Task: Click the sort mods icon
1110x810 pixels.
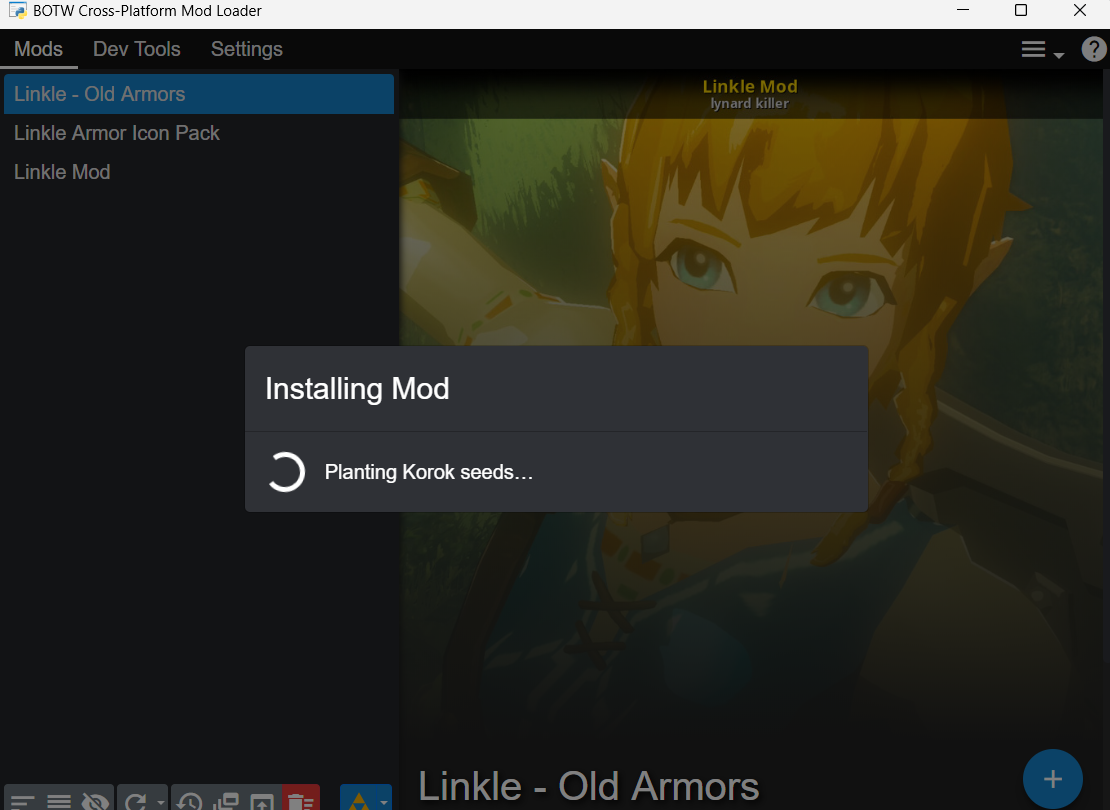Action: point(23,802)
